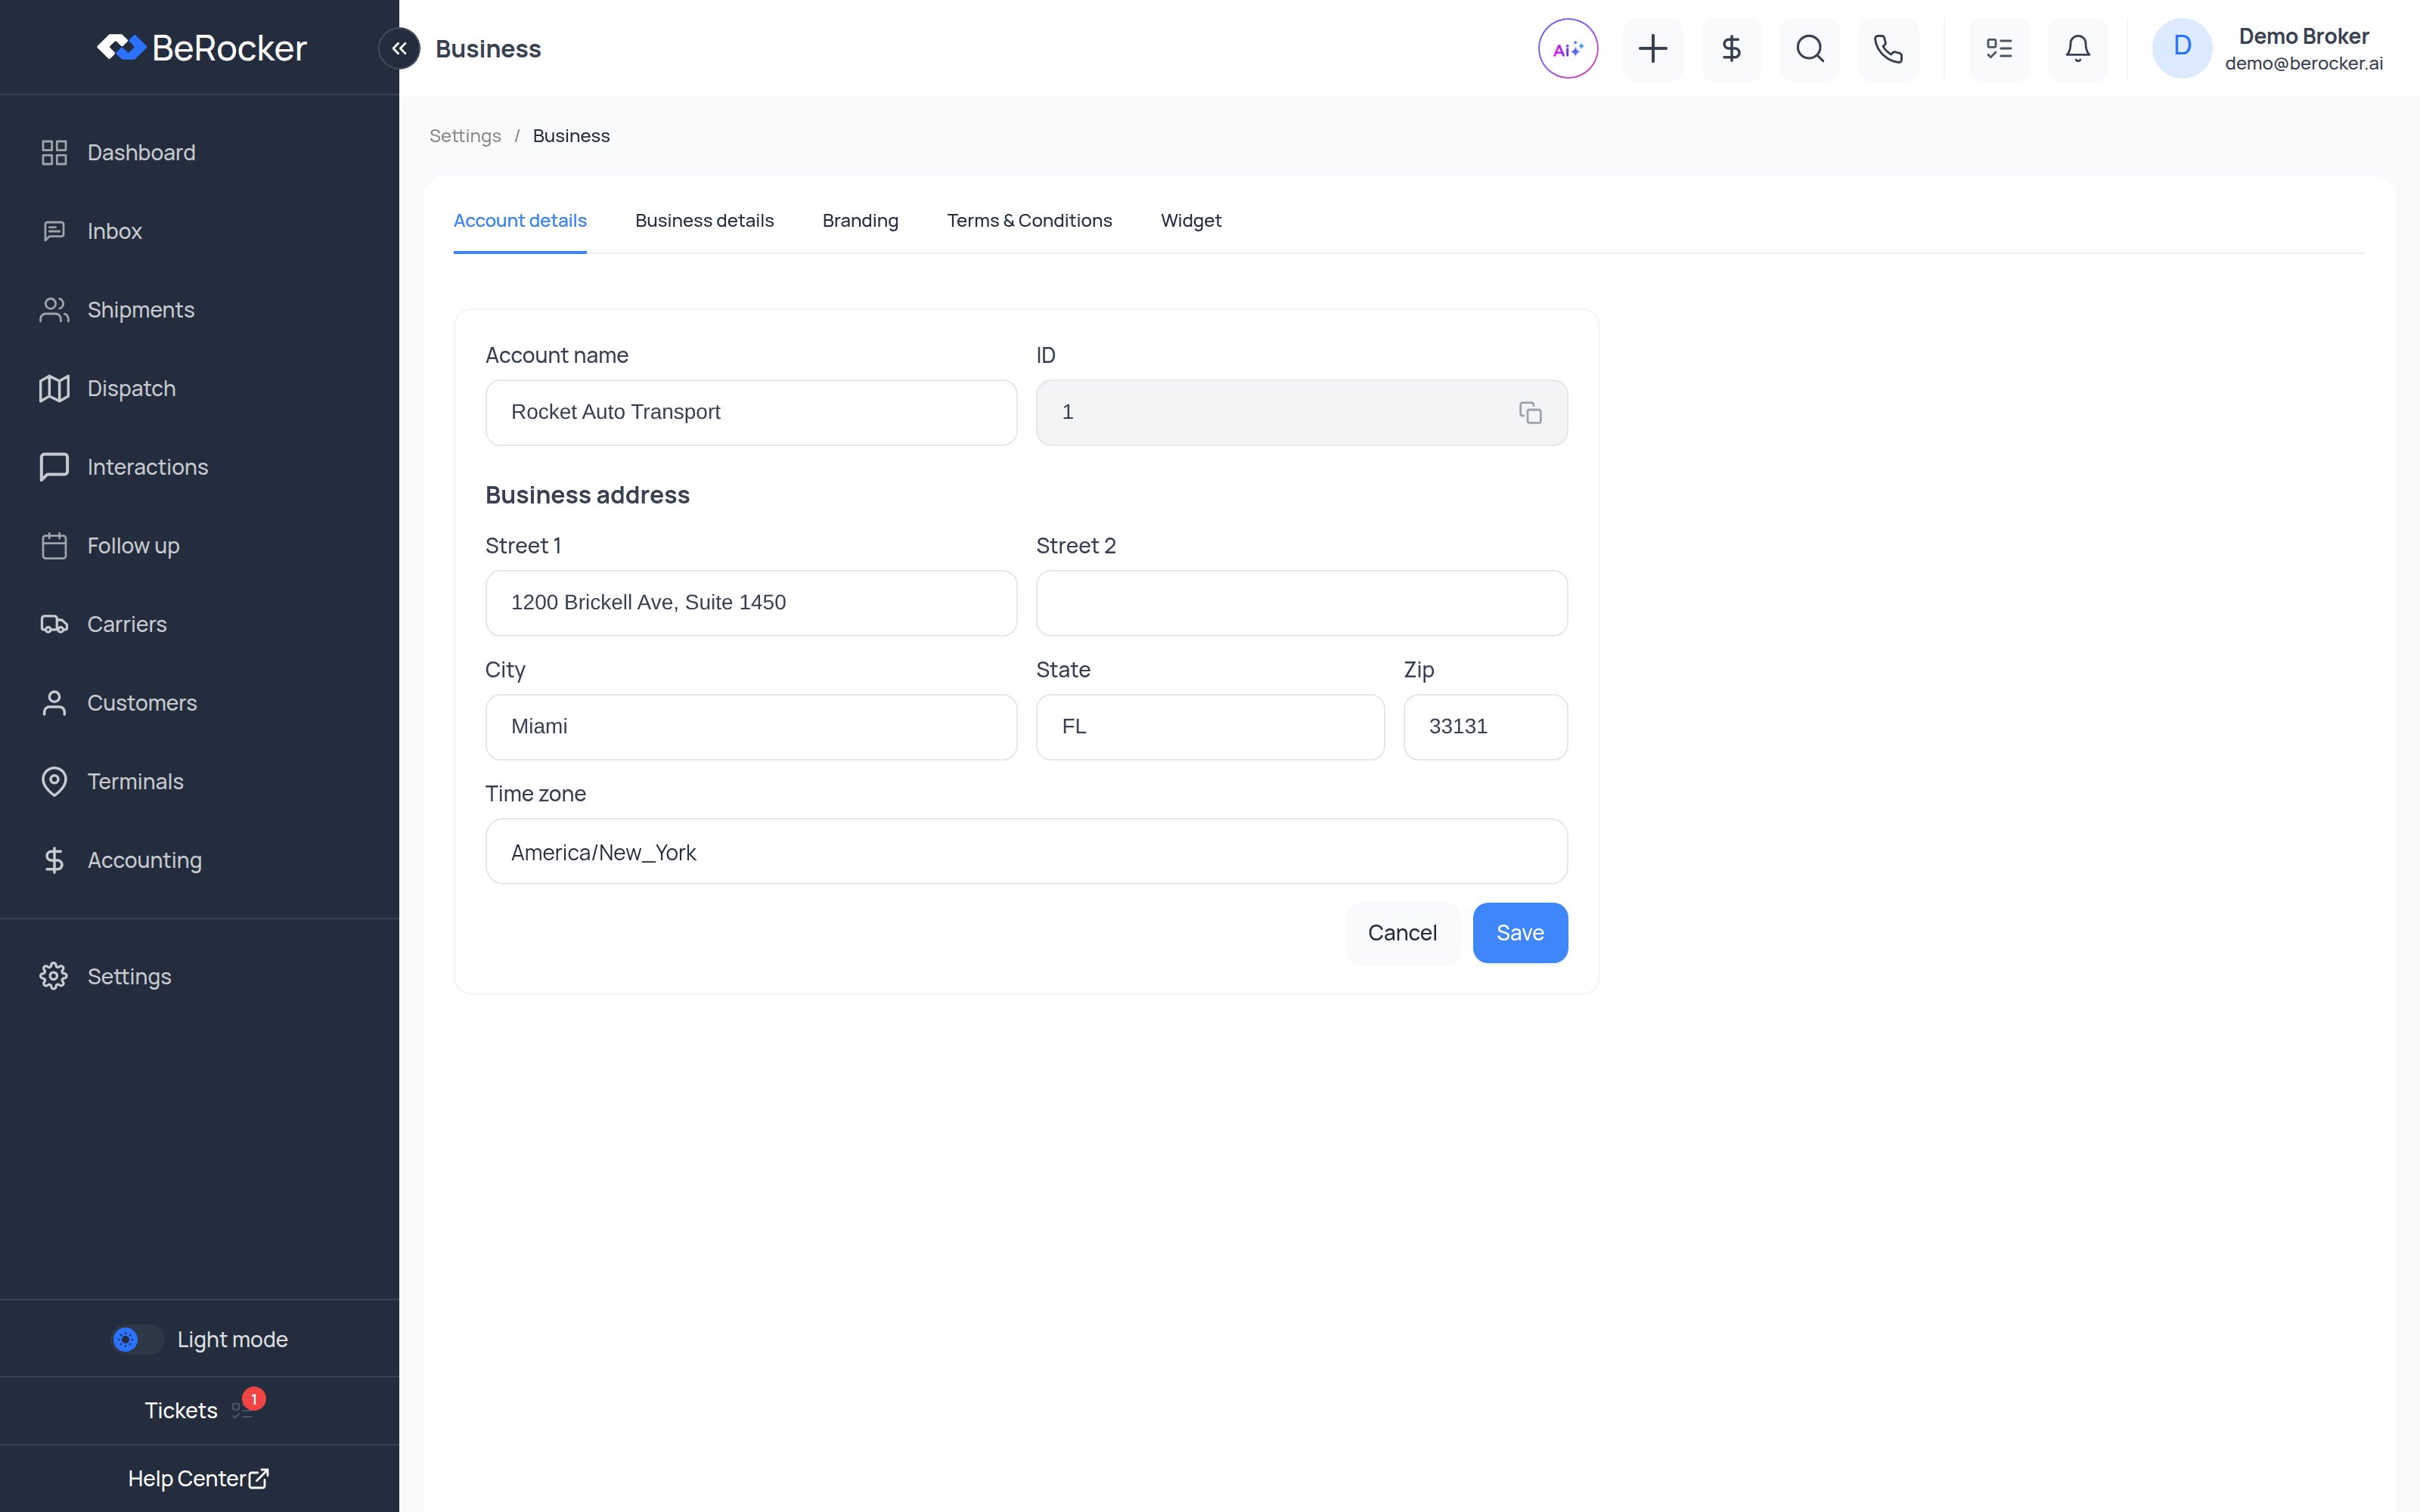Click the Street 1 input field

coord(751,603)
